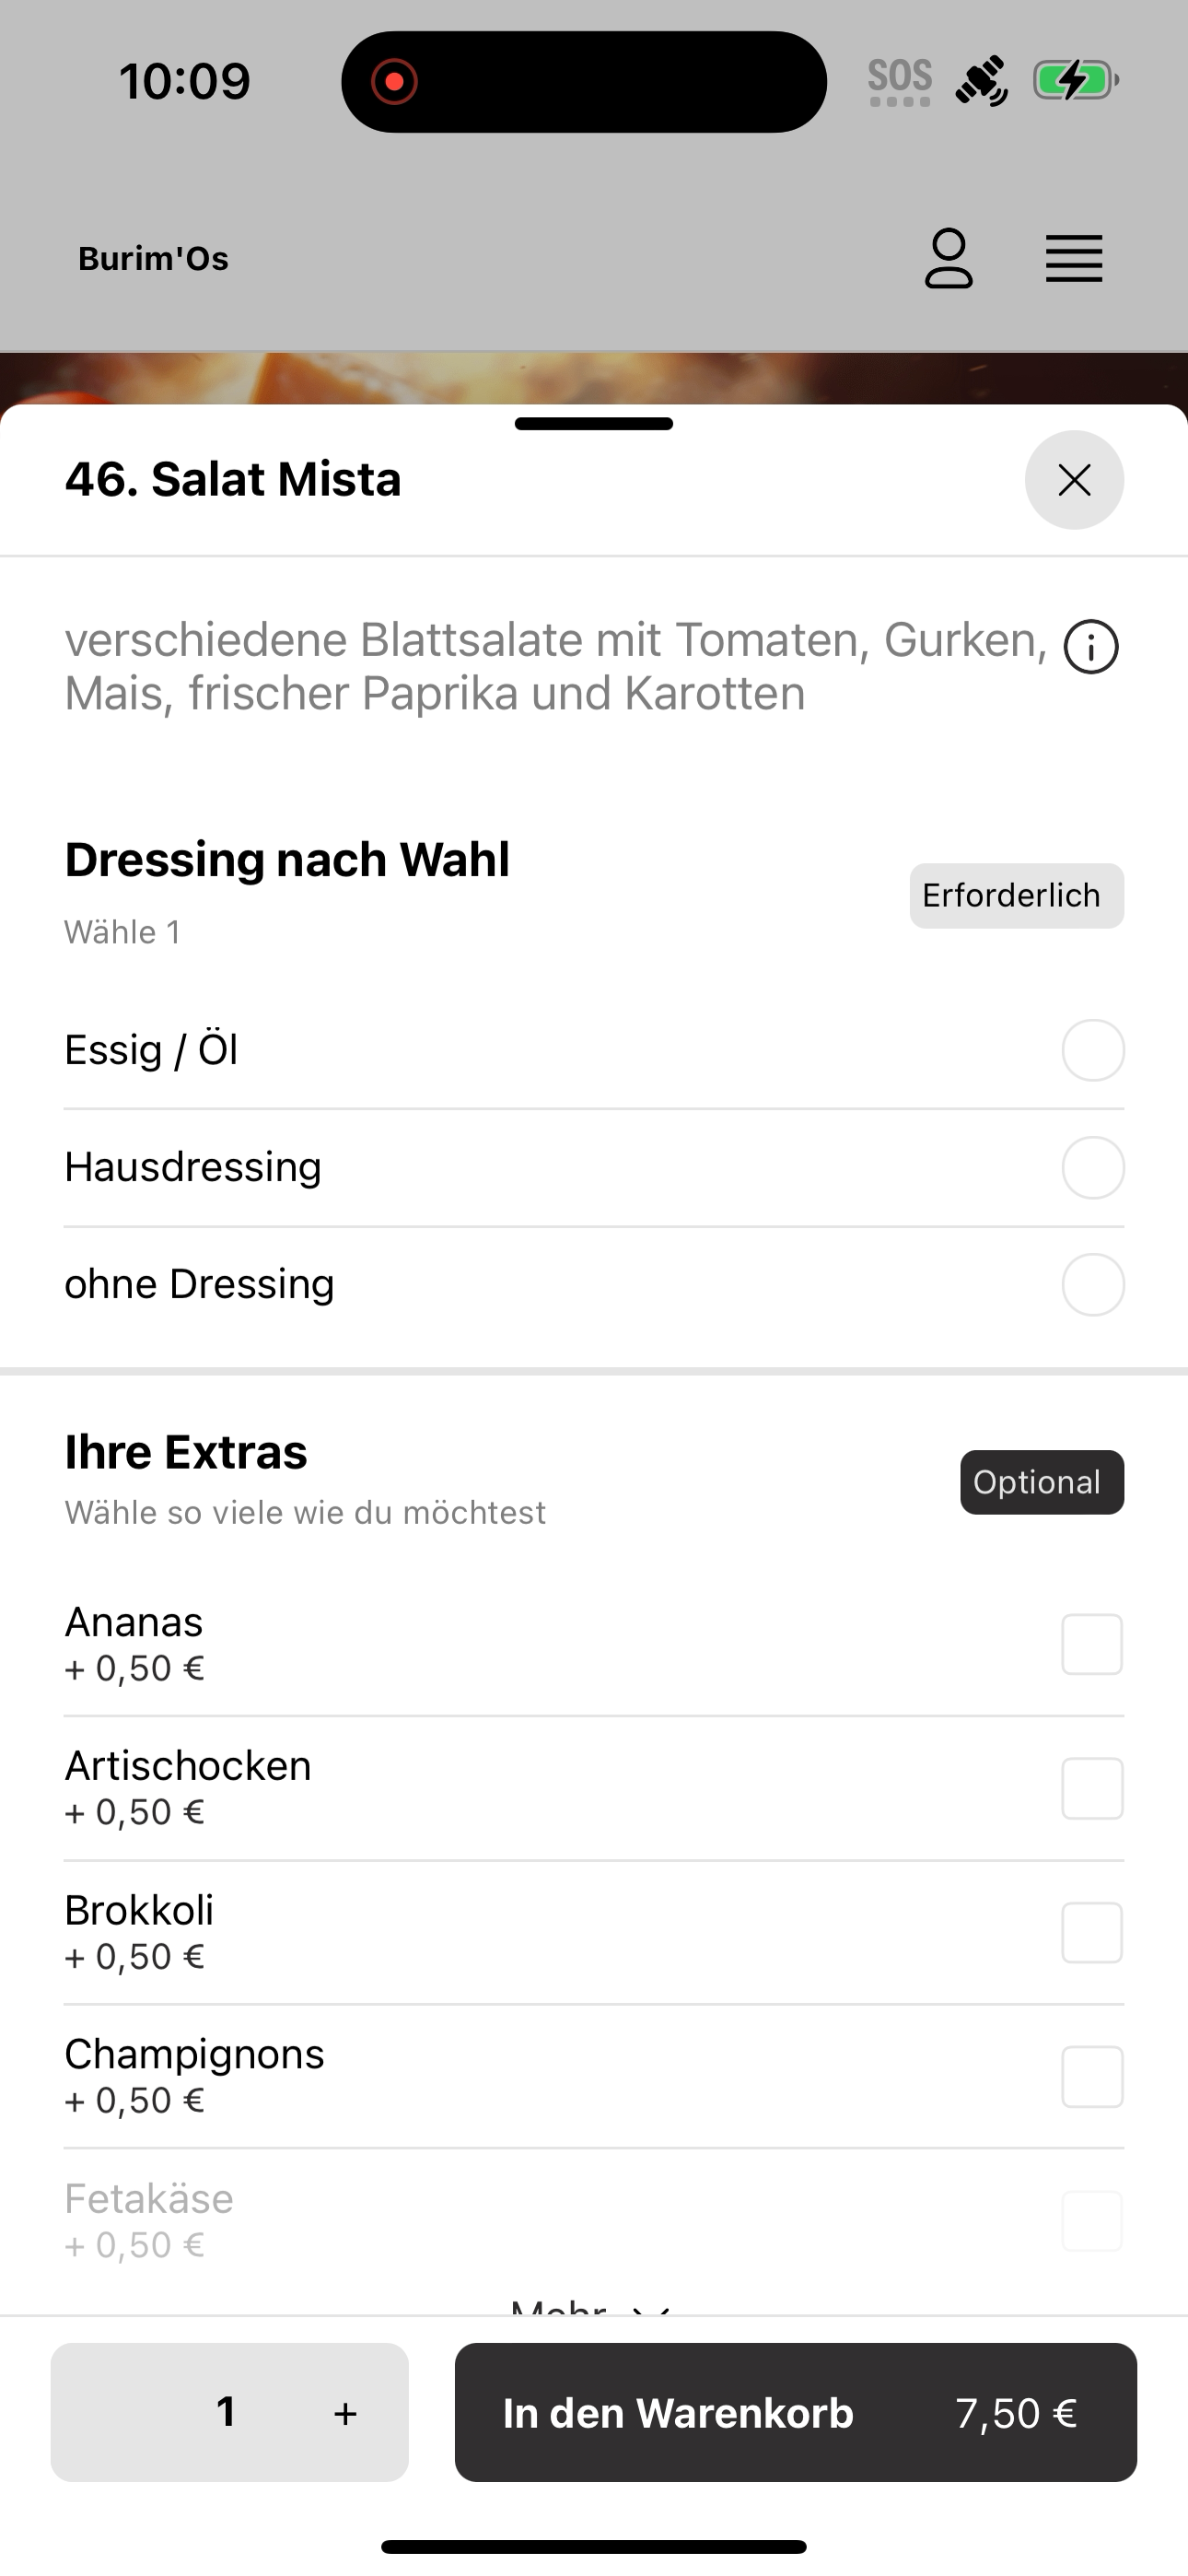
Task: Tap the battery charging status icon
Action: click(x=1075, y=80)
